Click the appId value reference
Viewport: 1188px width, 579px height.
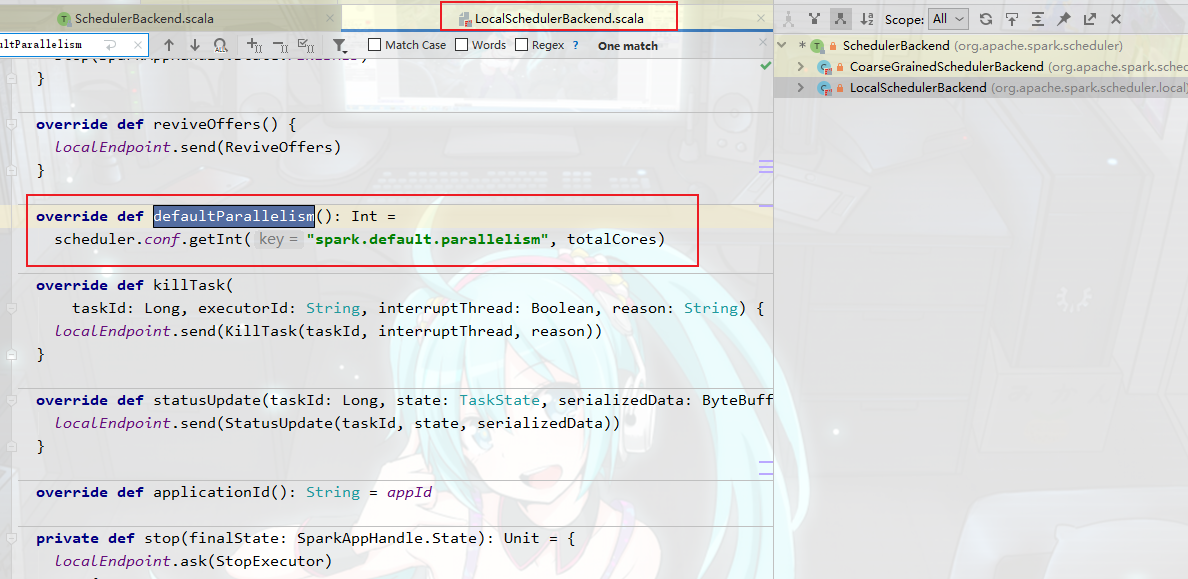pos(409,492)
